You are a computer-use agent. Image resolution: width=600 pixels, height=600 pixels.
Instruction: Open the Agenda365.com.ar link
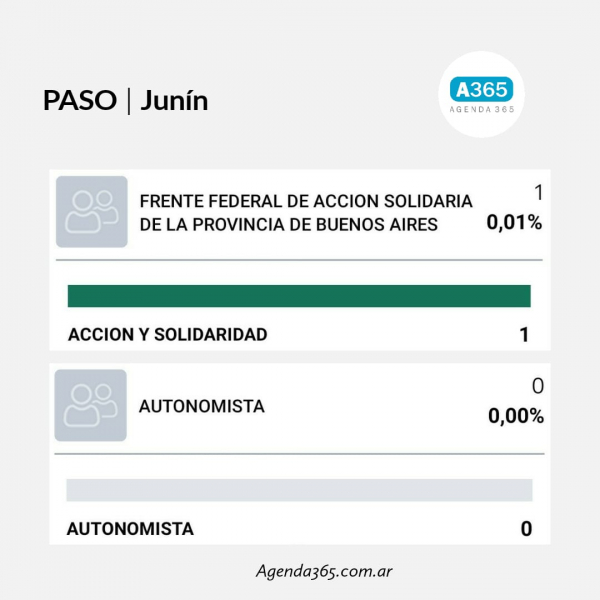(324, 571)
